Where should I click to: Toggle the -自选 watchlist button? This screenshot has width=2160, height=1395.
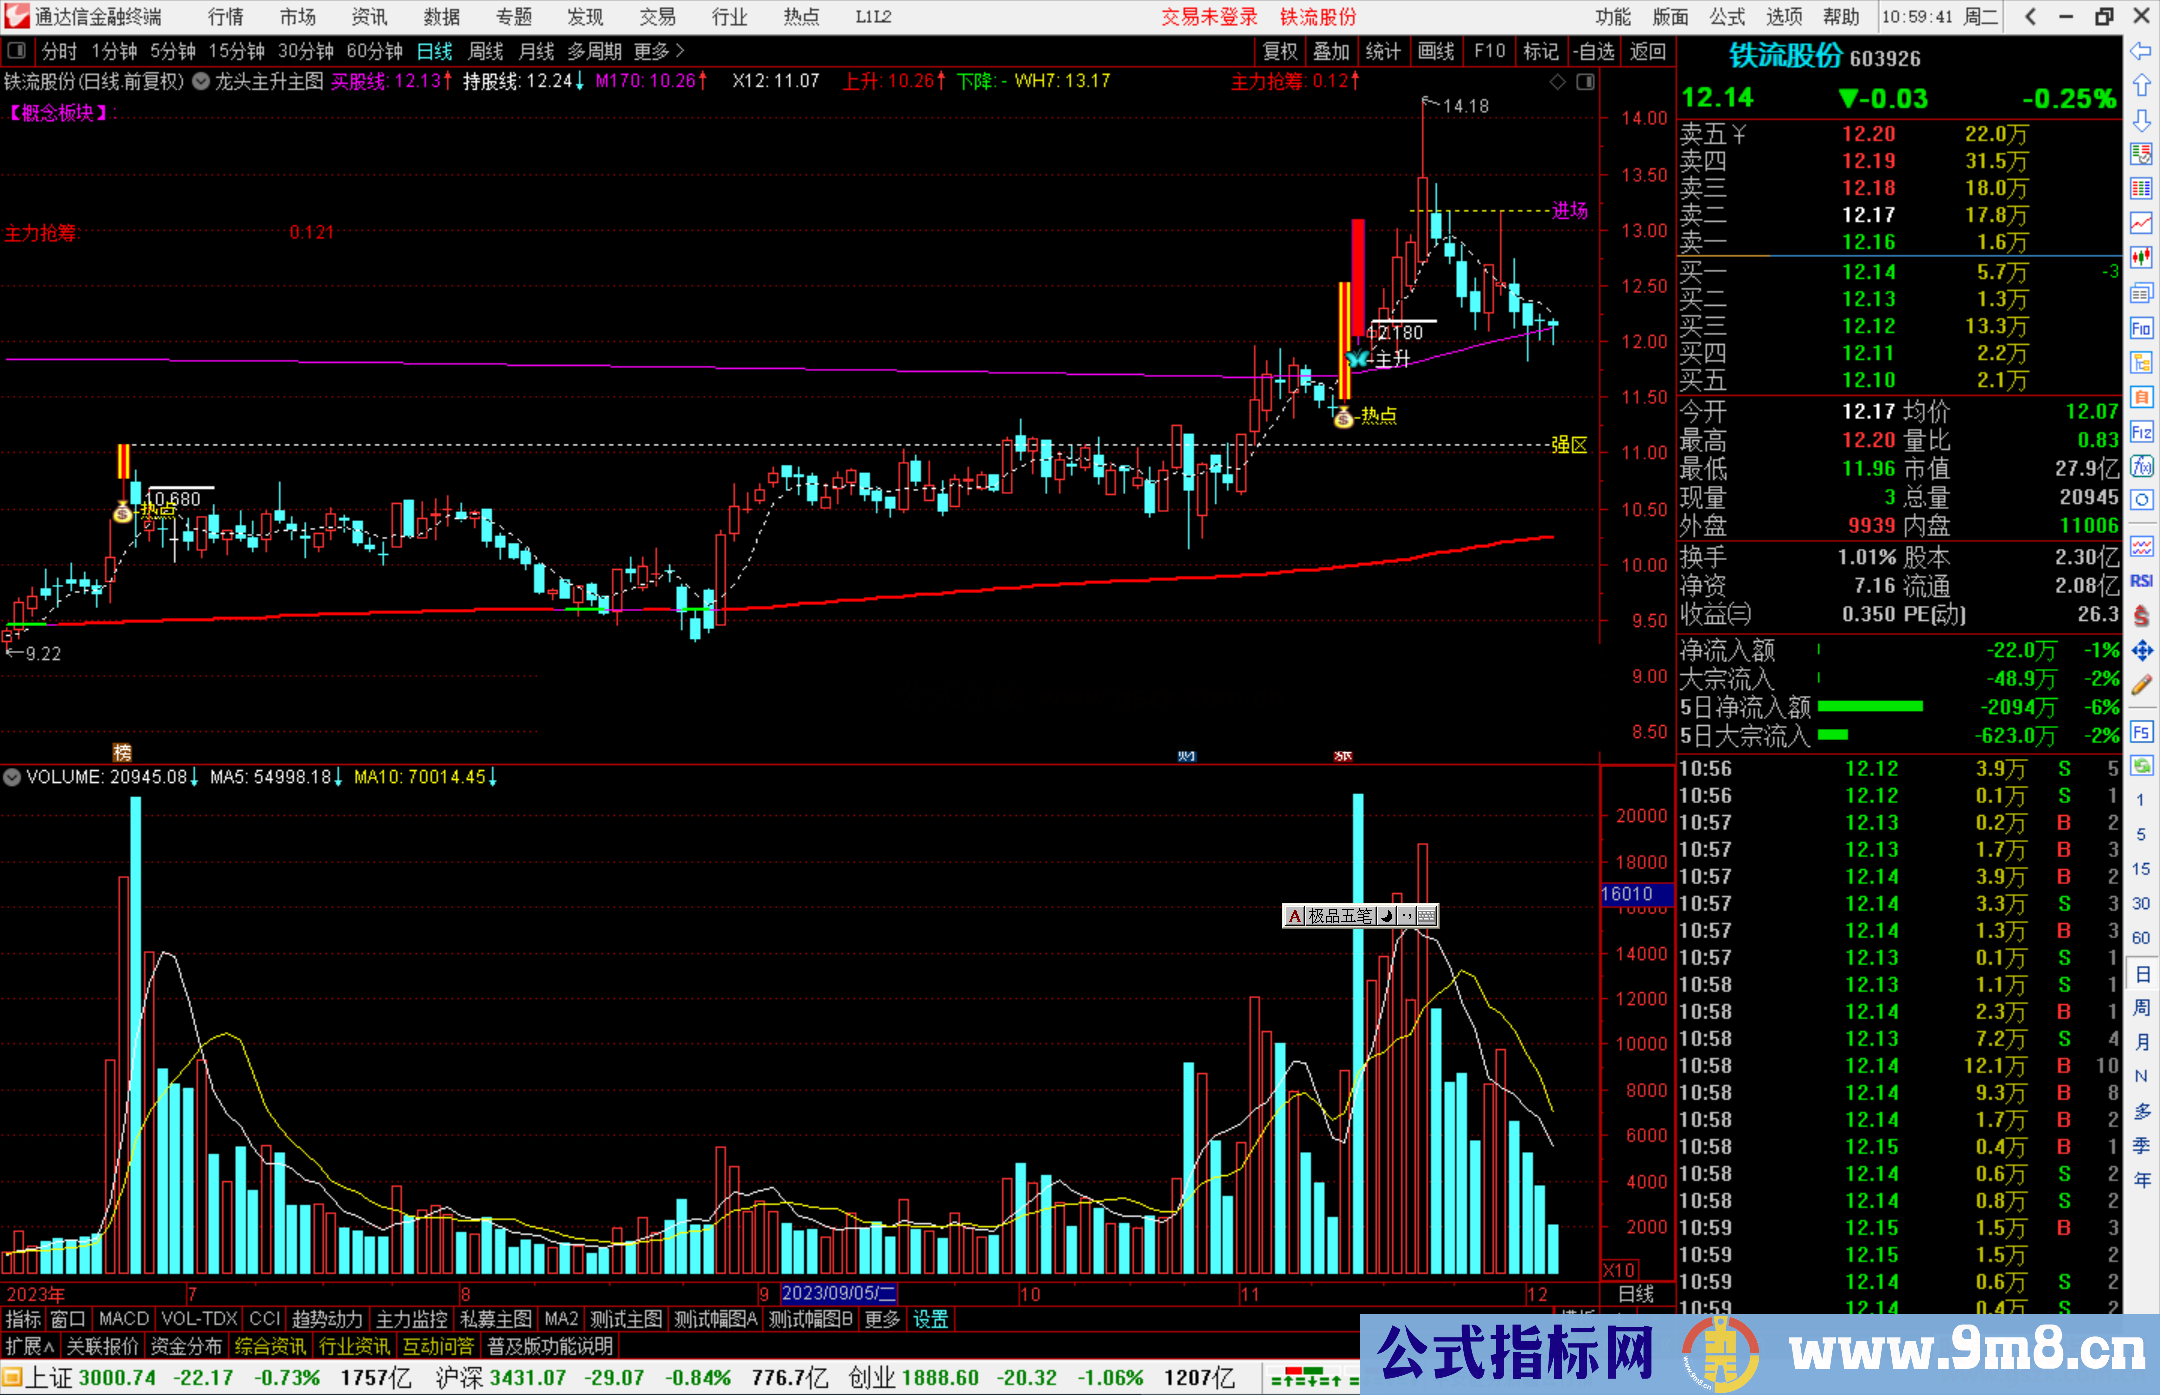[1592, 51]
